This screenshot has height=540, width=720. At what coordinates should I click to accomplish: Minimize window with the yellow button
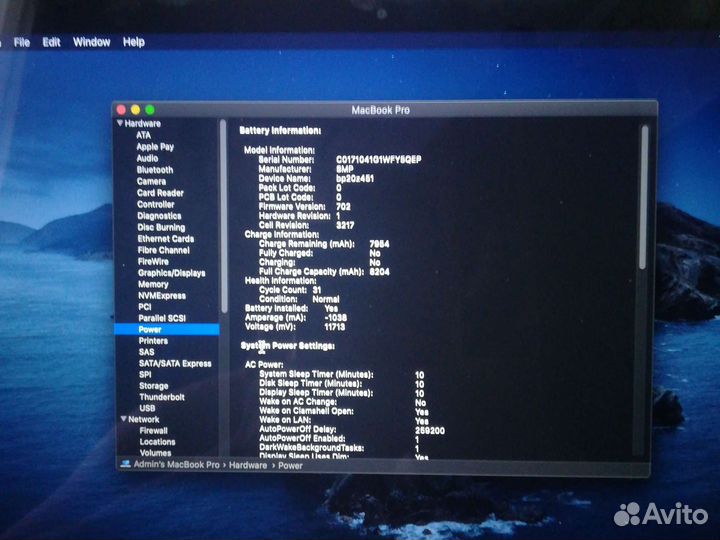tap(135, 109)
